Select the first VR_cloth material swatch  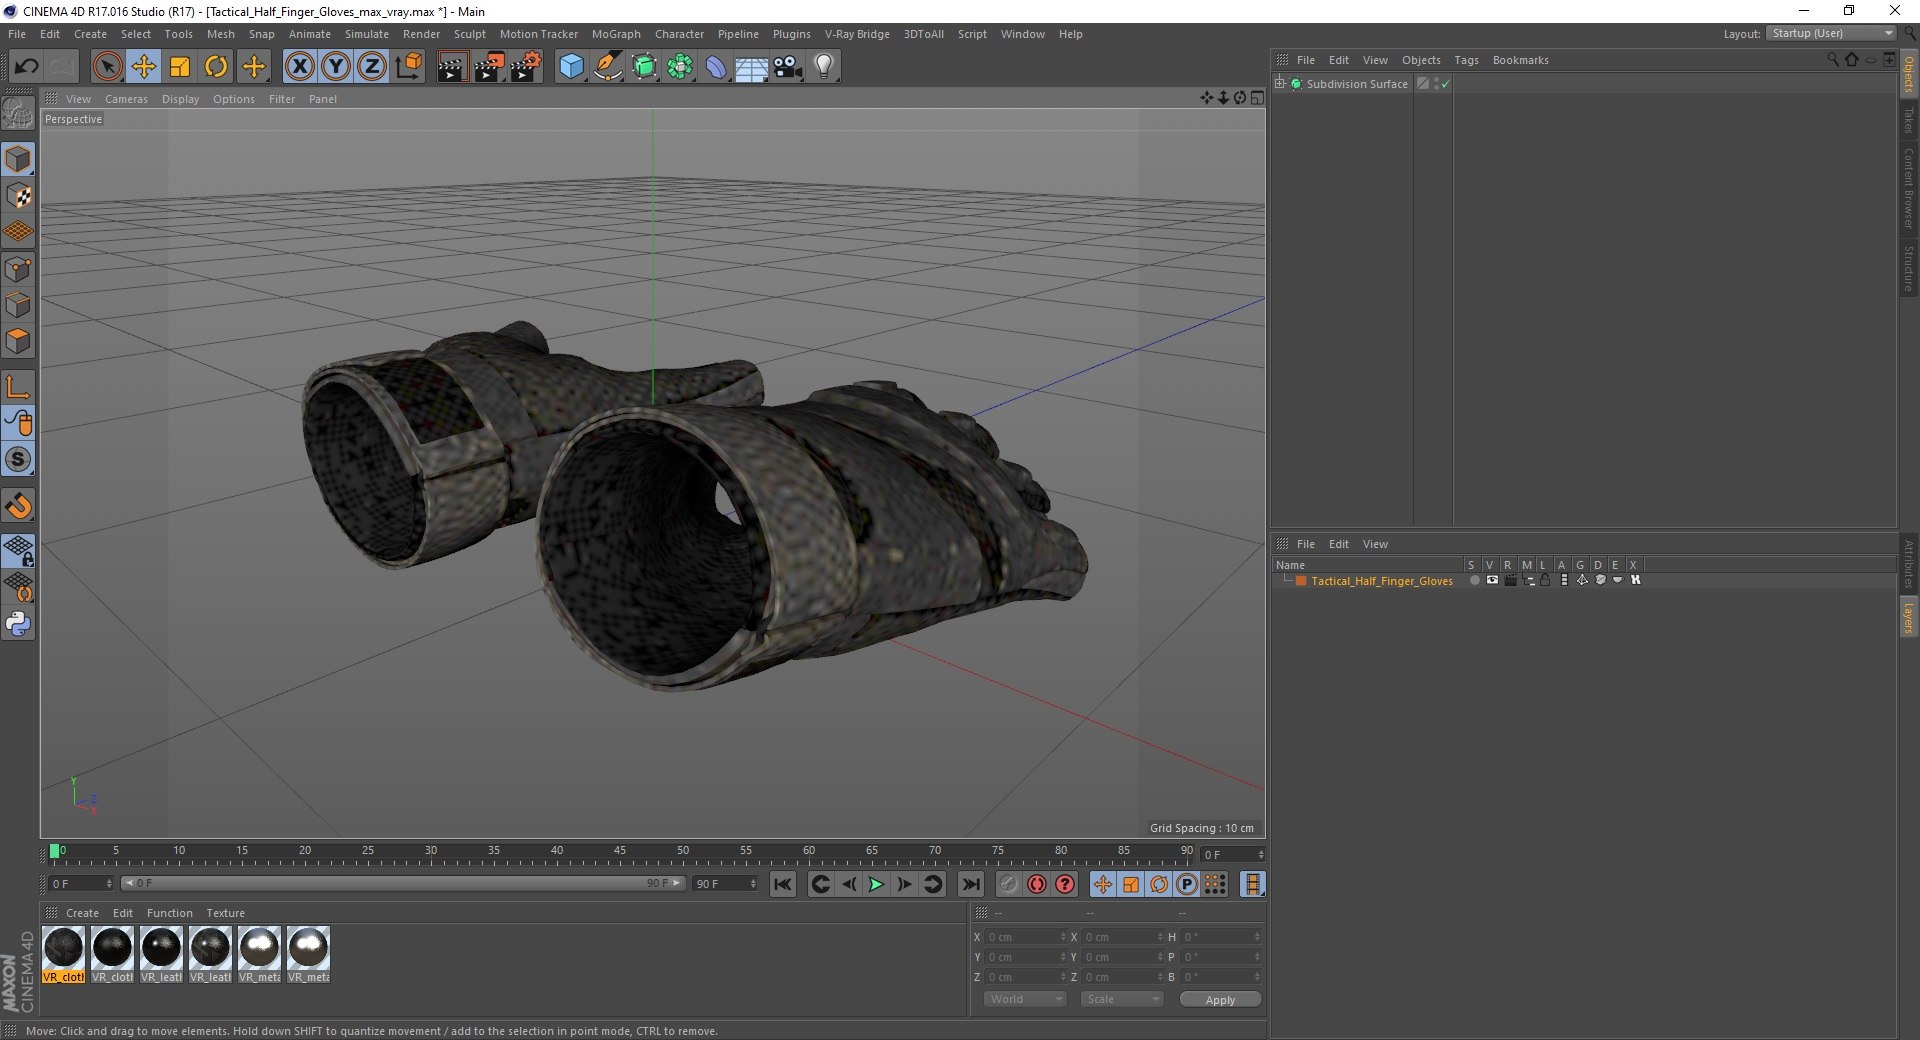64,954
